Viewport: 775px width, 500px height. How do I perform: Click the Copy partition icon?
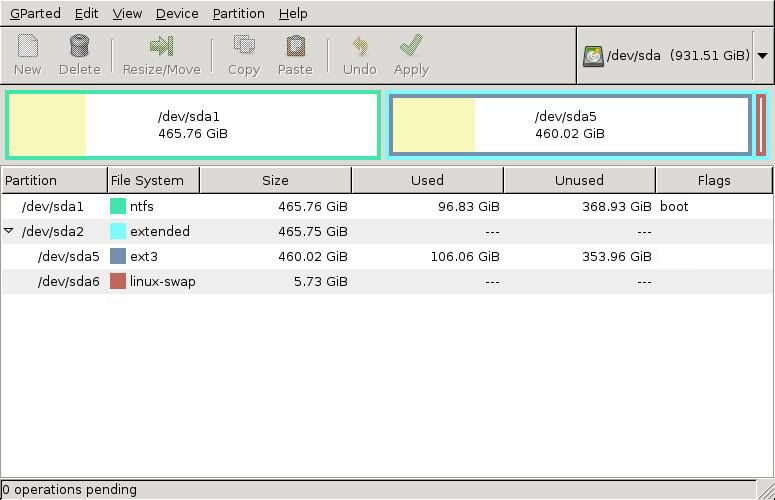pos(244,46)
